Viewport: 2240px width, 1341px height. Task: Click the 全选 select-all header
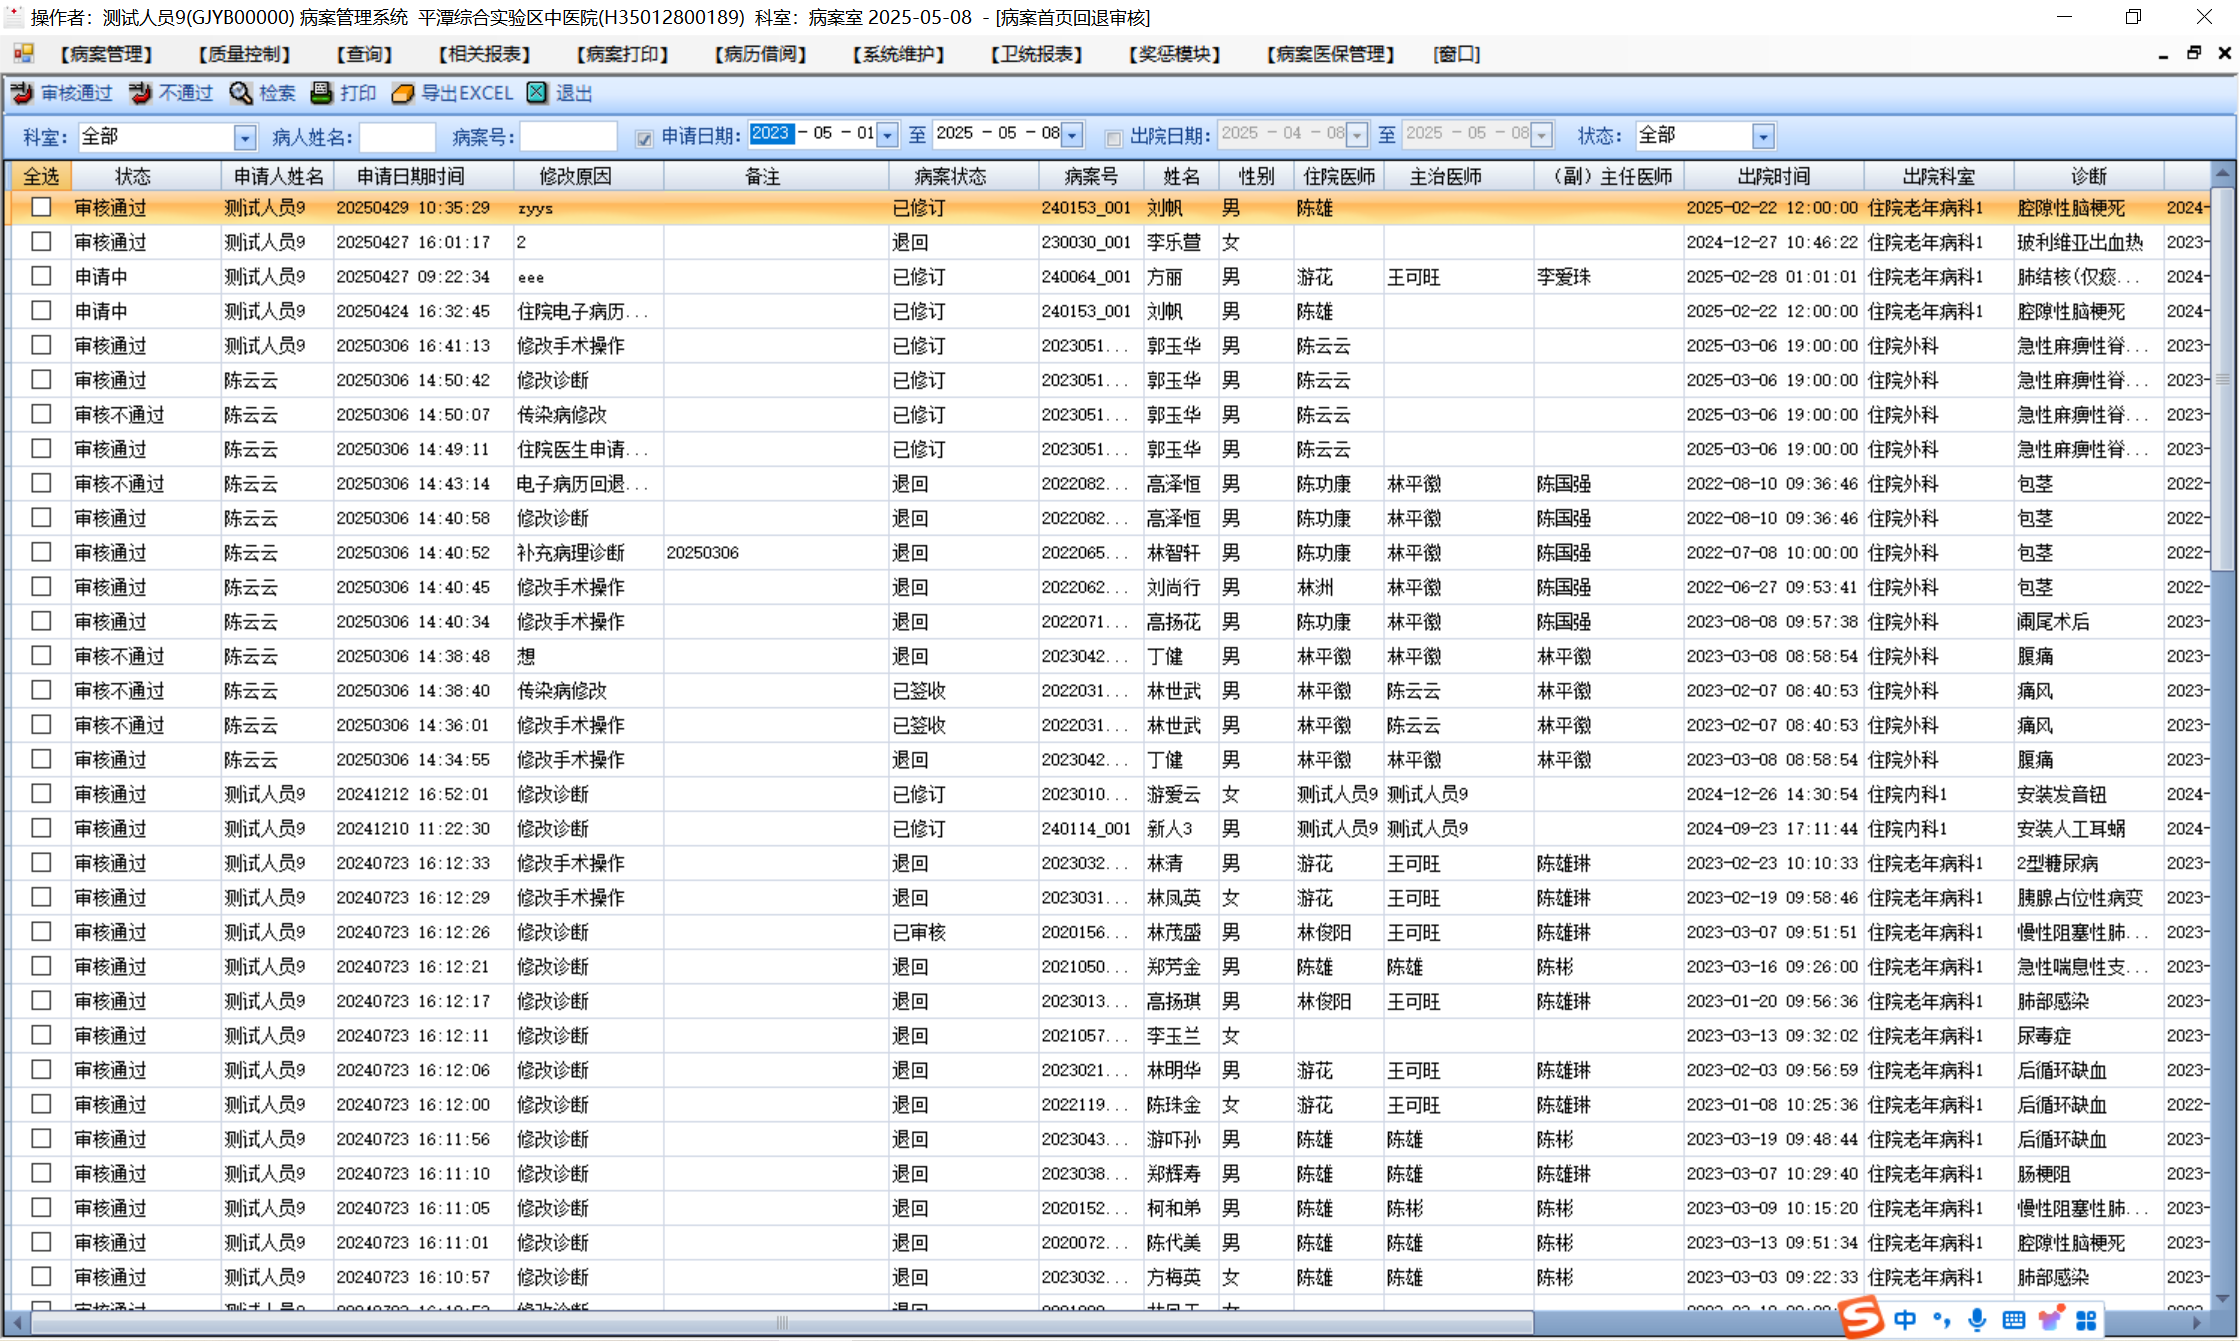pyautogui.click(x=41, y=176)
